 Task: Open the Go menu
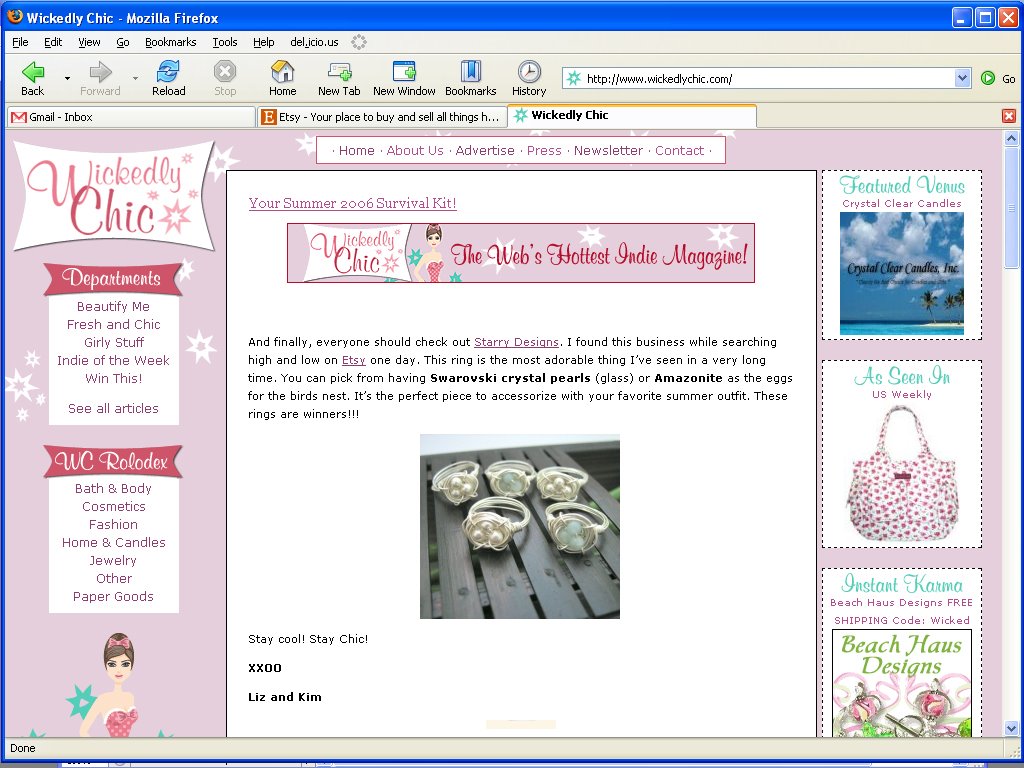click(123, 42)
